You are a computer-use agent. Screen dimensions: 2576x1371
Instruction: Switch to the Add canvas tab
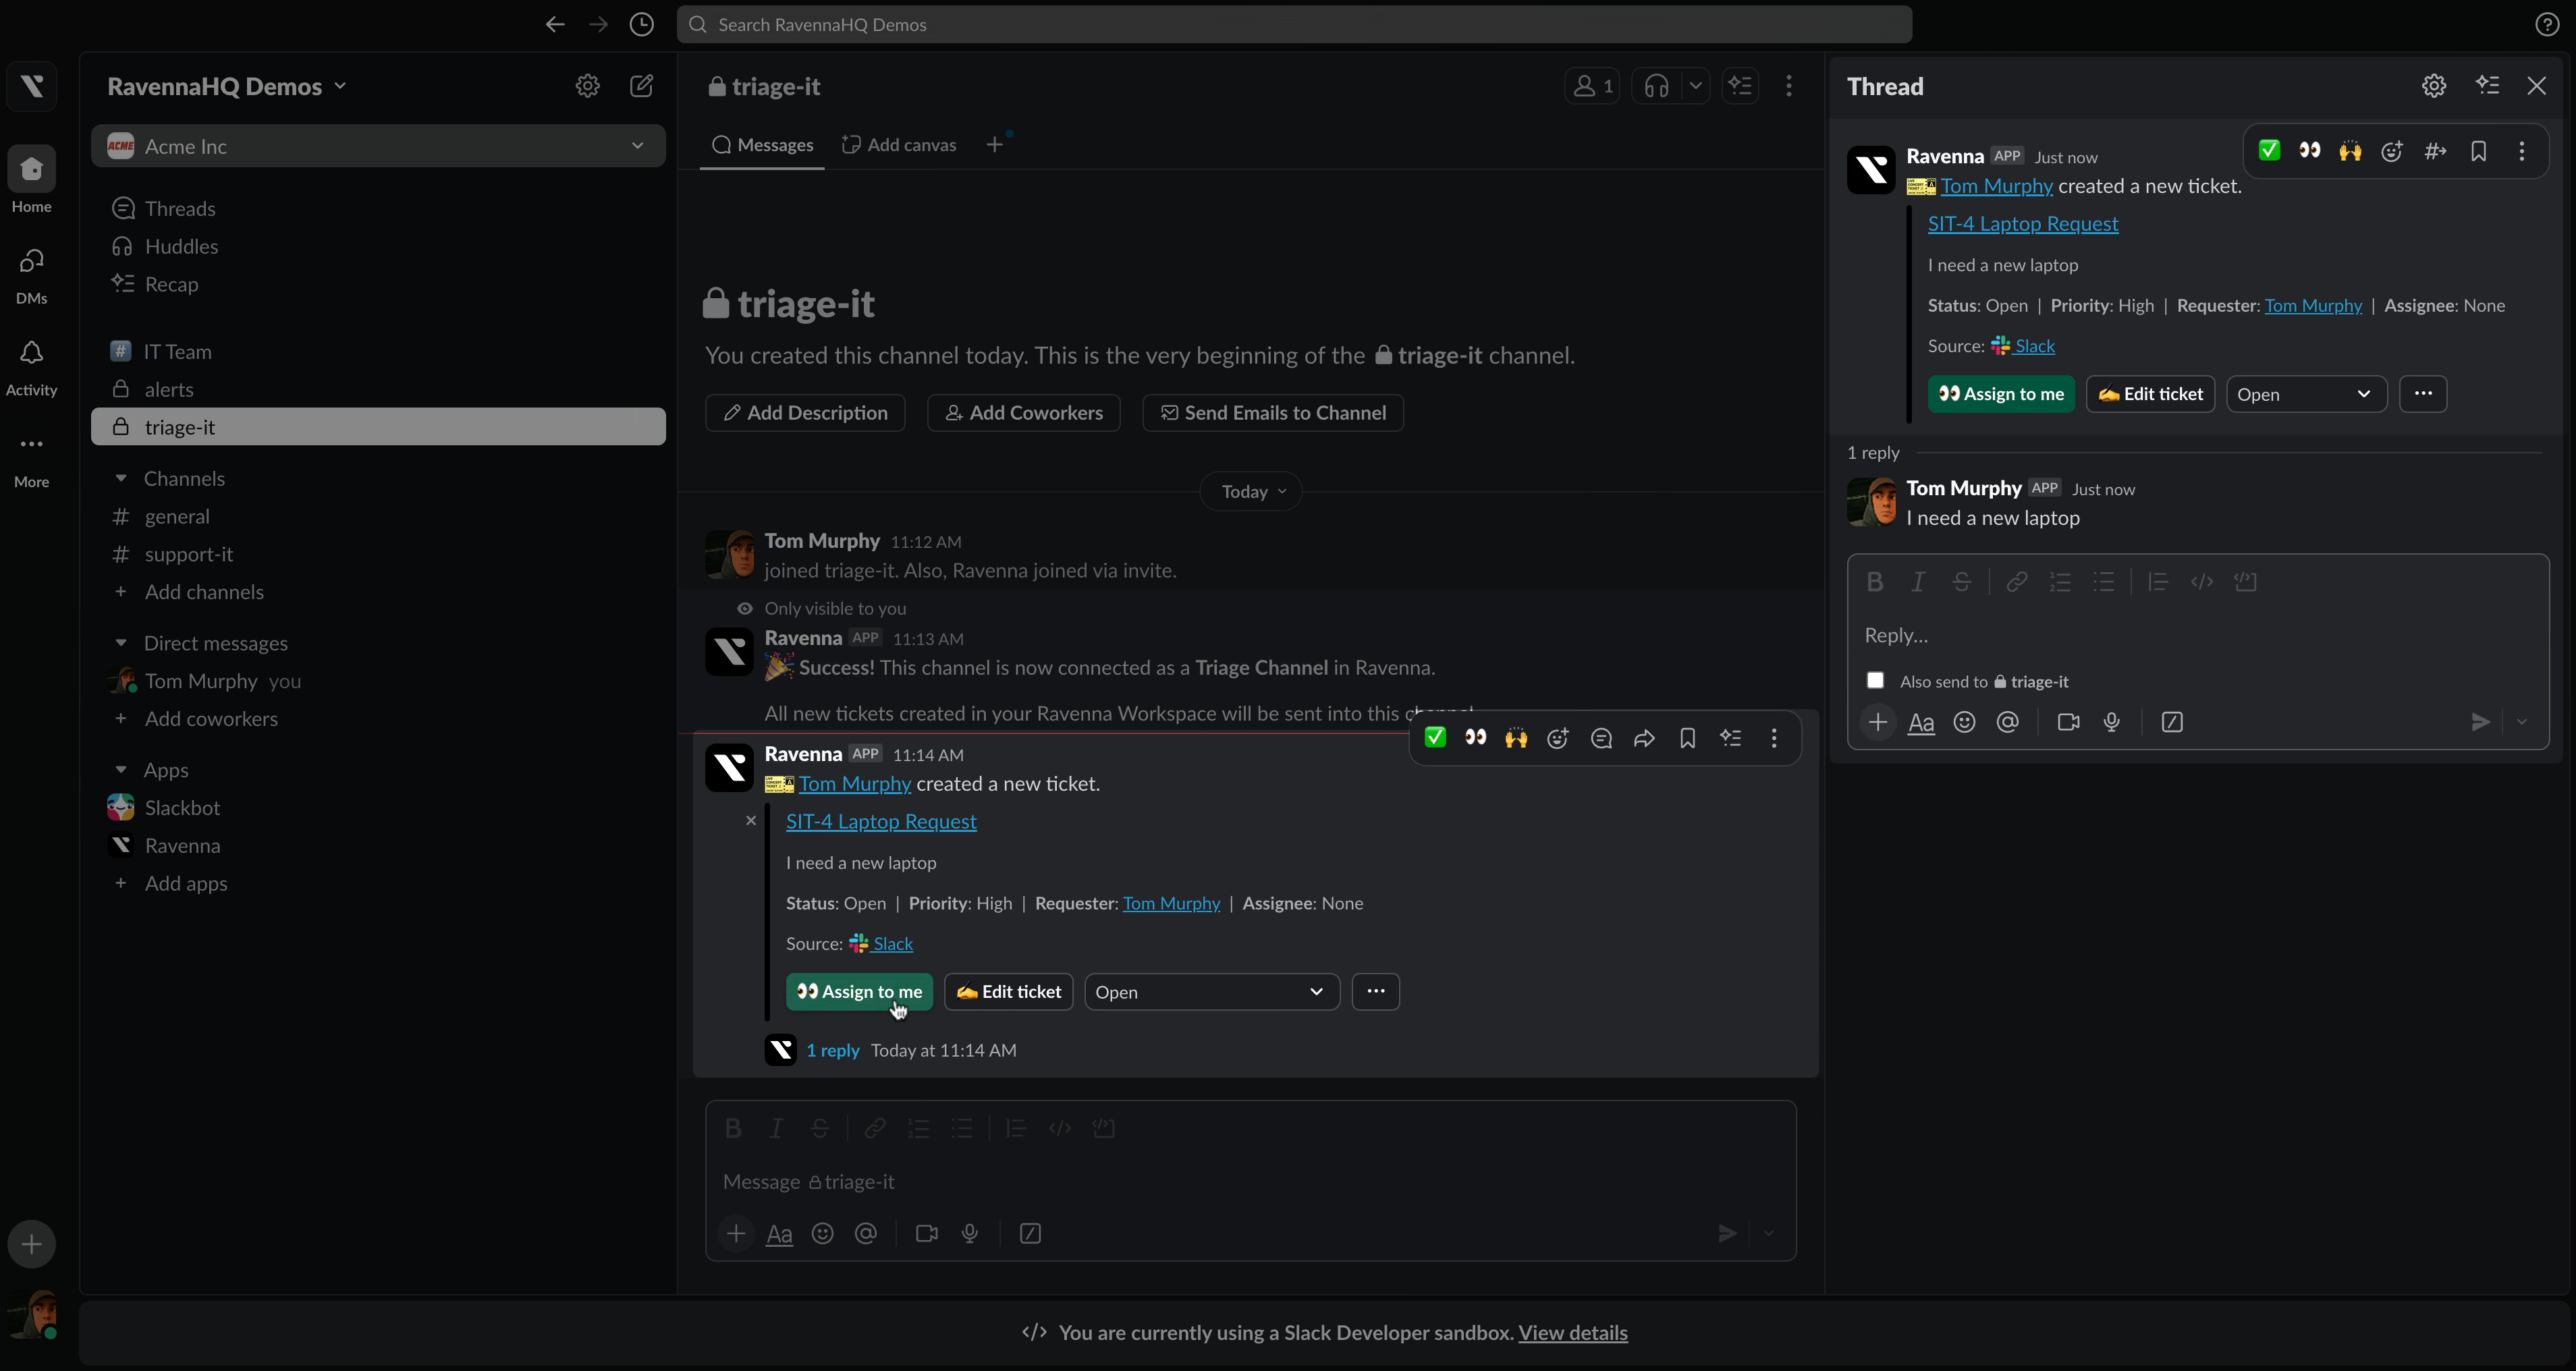tap(899, 145)
